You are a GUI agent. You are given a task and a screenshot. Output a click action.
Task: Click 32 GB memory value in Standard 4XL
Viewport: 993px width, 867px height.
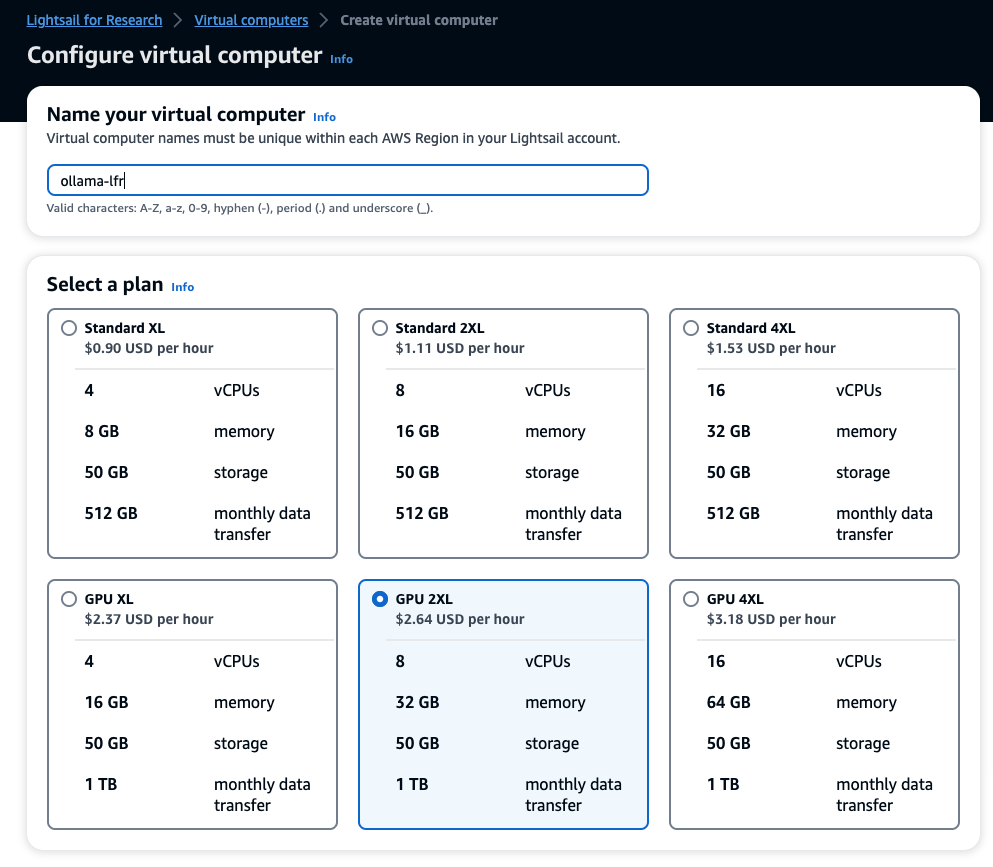point(728,431)
